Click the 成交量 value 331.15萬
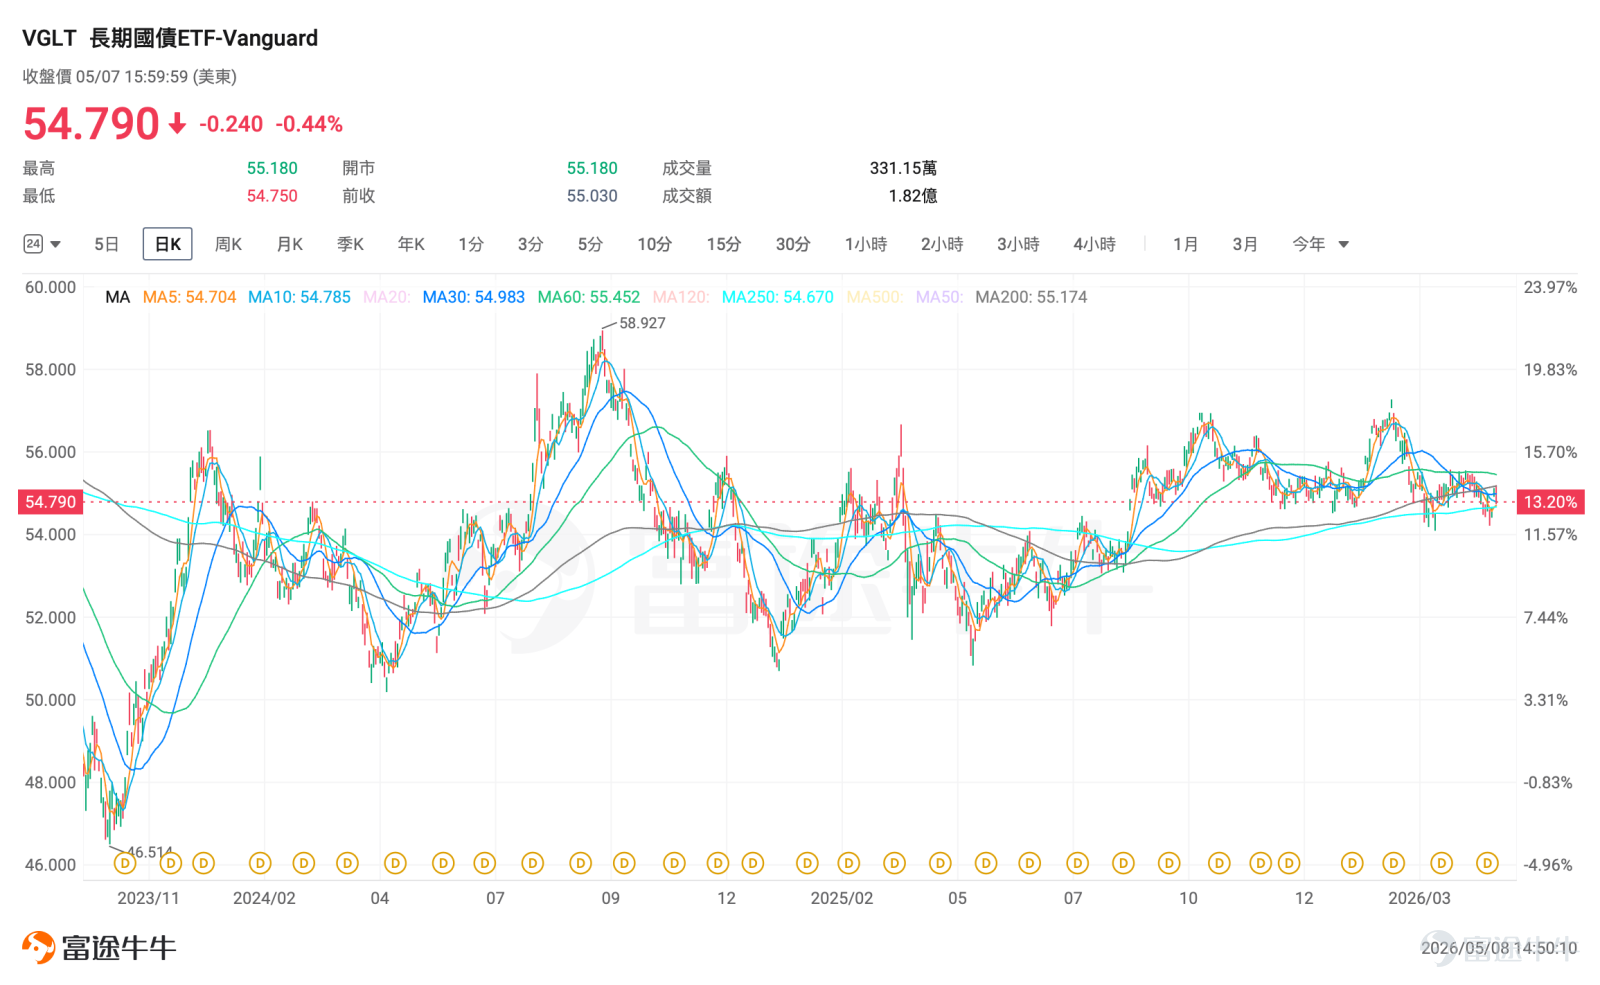 click(903, 168)
